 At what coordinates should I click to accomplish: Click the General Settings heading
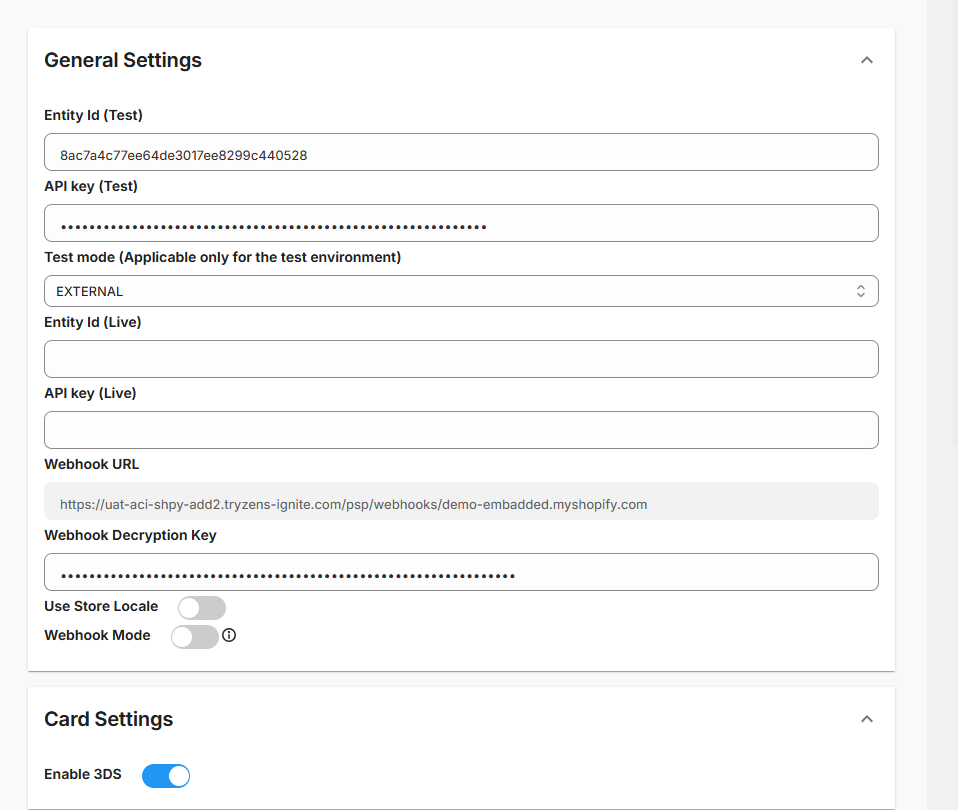click(123, 60)
